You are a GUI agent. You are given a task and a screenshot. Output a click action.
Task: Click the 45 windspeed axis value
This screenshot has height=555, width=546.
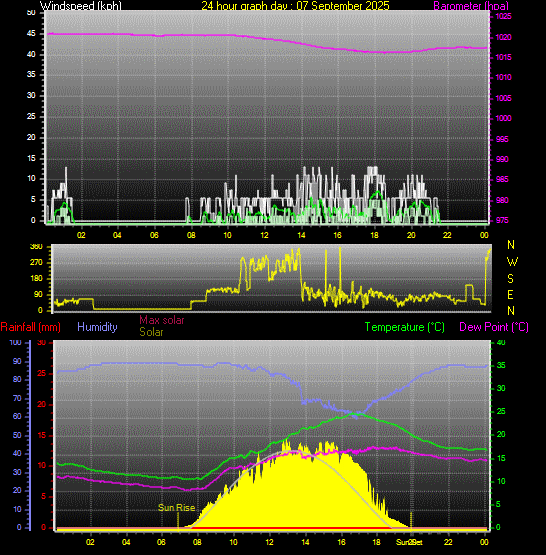pyautogui.click(x=31, y=34)
